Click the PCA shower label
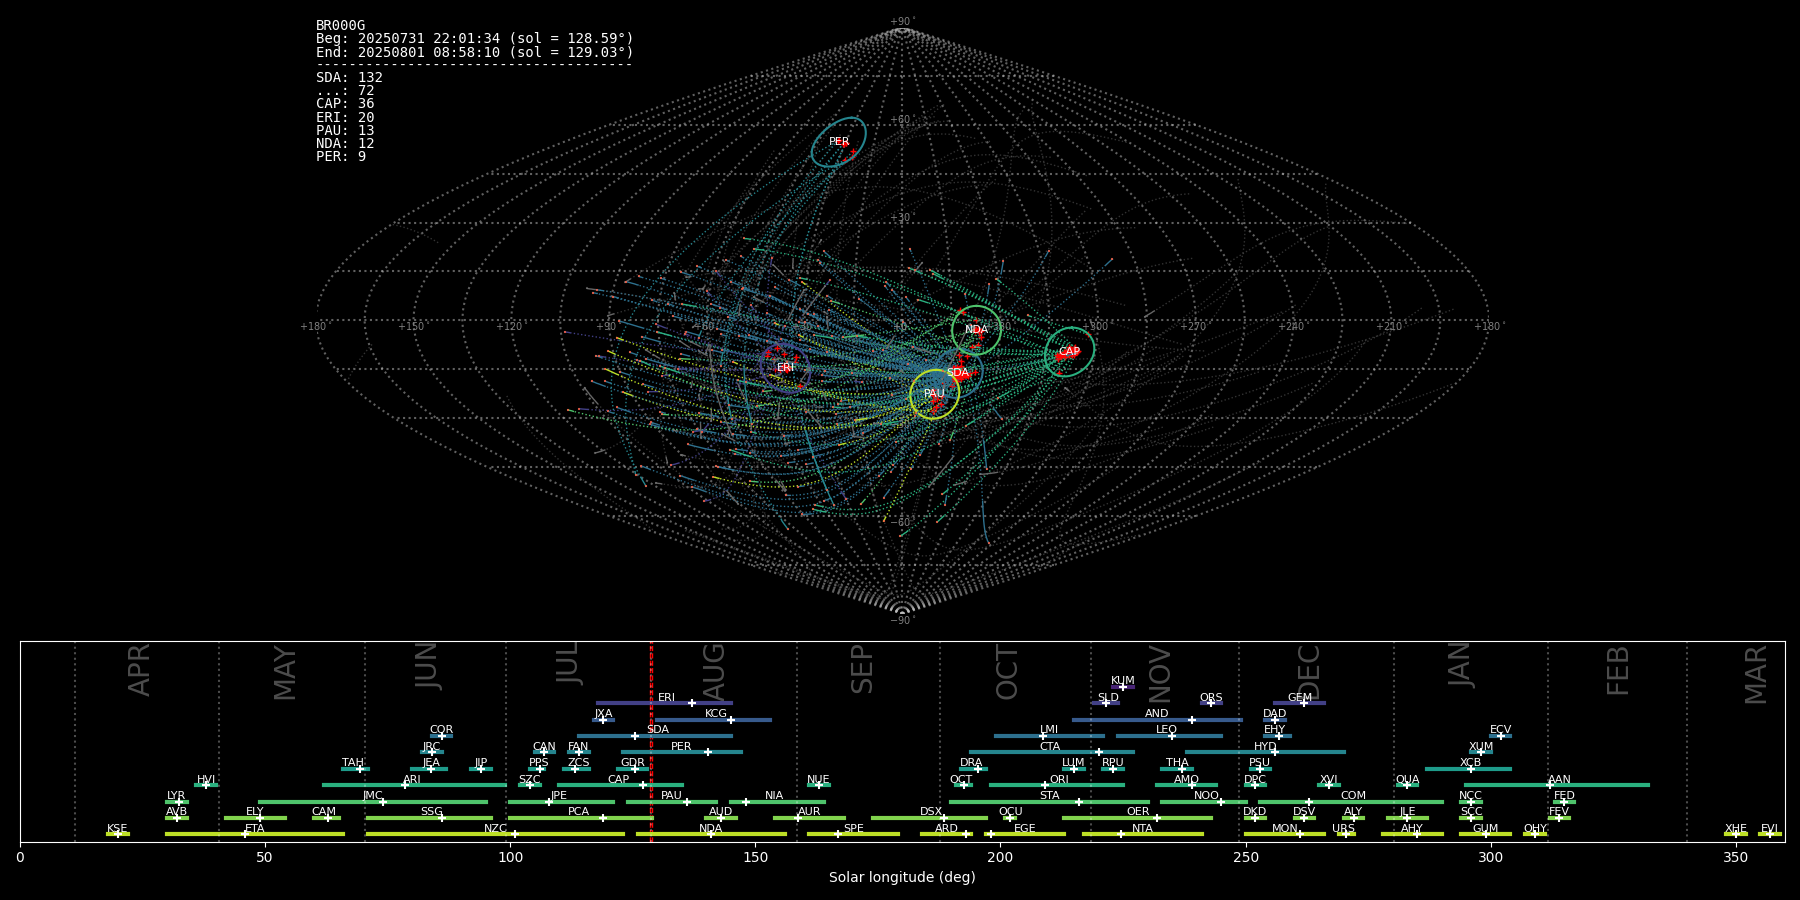This screenshot has width=1800, height=900. click(x=578, y=812)
